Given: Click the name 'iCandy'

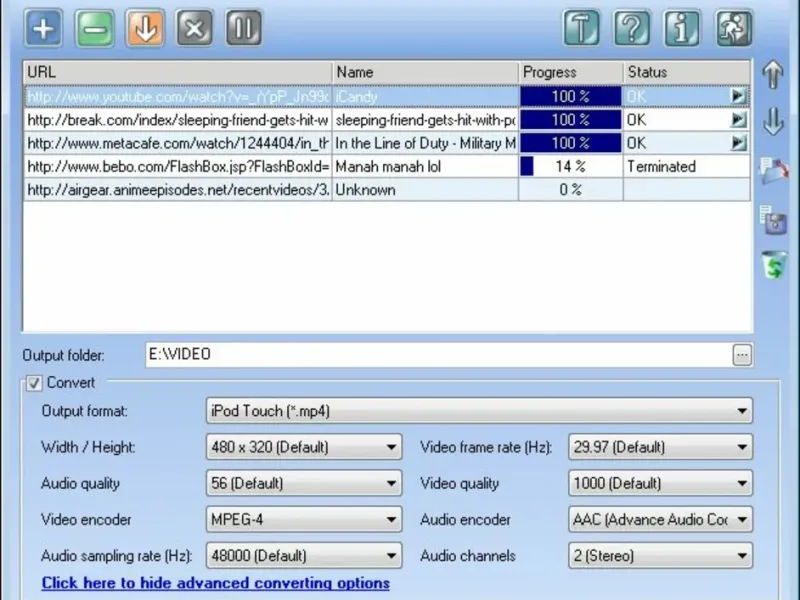Looking at the screenshot, I should coord(357,97).
